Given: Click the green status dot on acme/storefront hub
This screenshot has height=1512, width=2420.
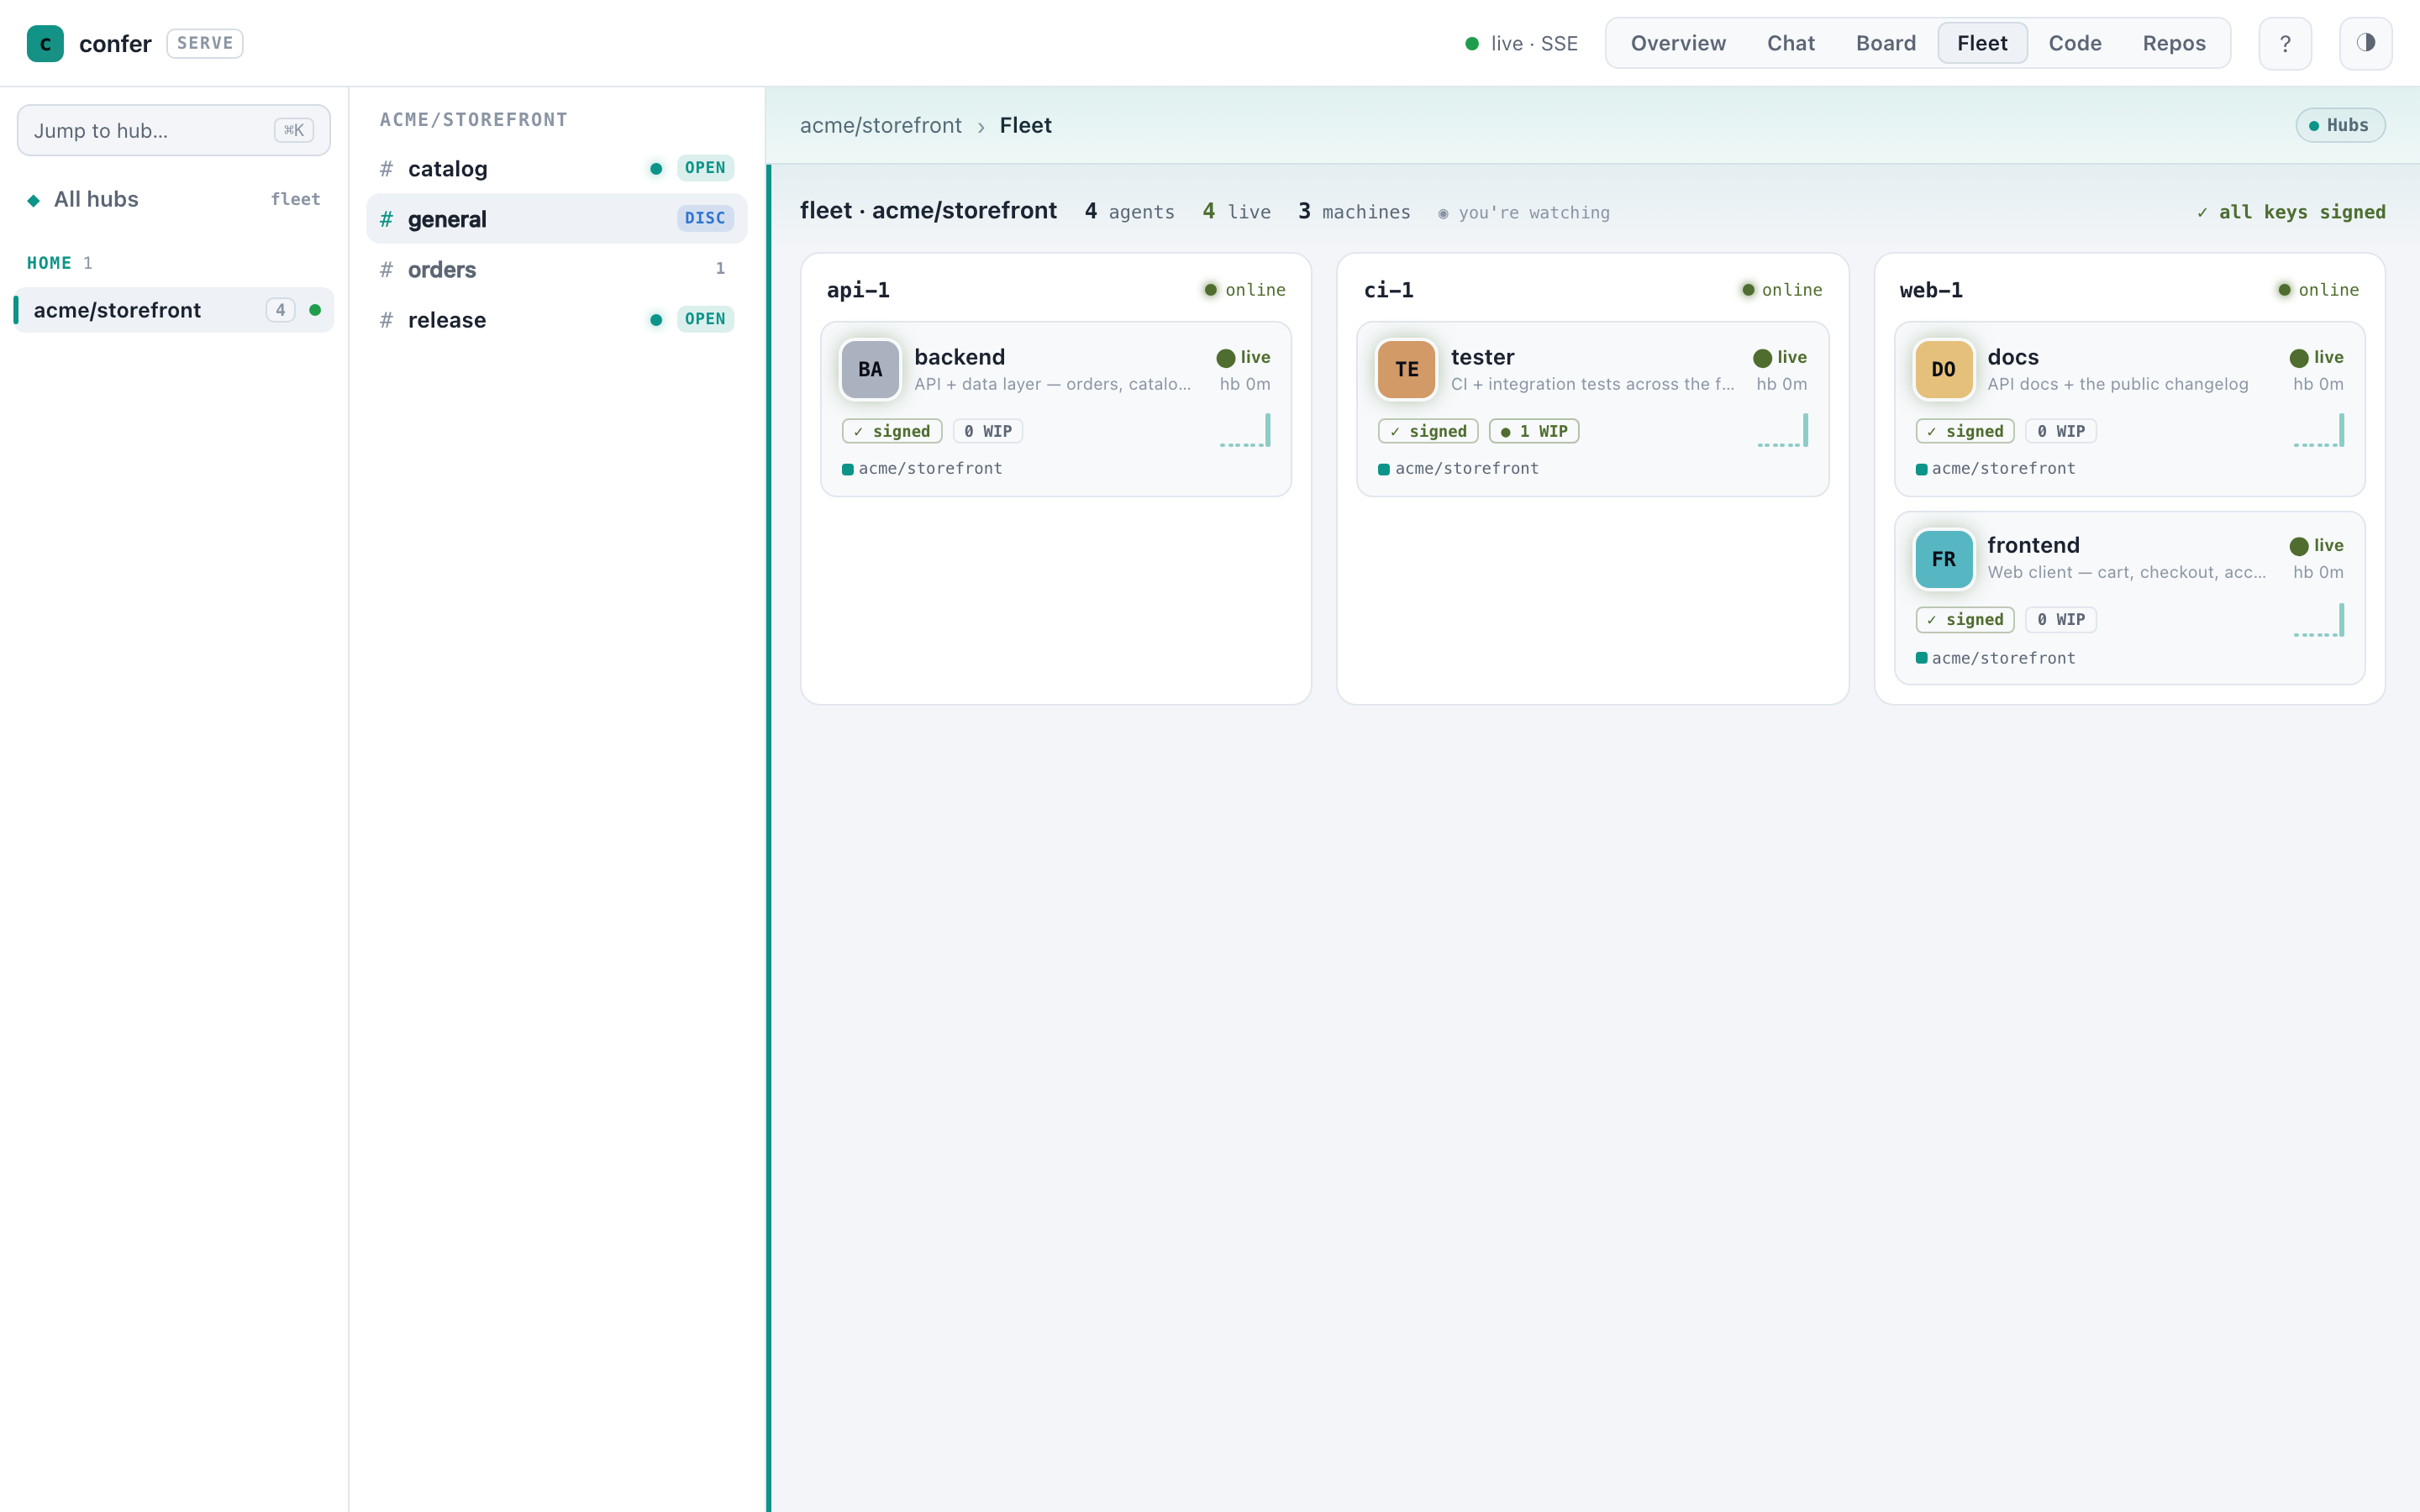Looking at the screenshot, I should (x=315, y=310).
